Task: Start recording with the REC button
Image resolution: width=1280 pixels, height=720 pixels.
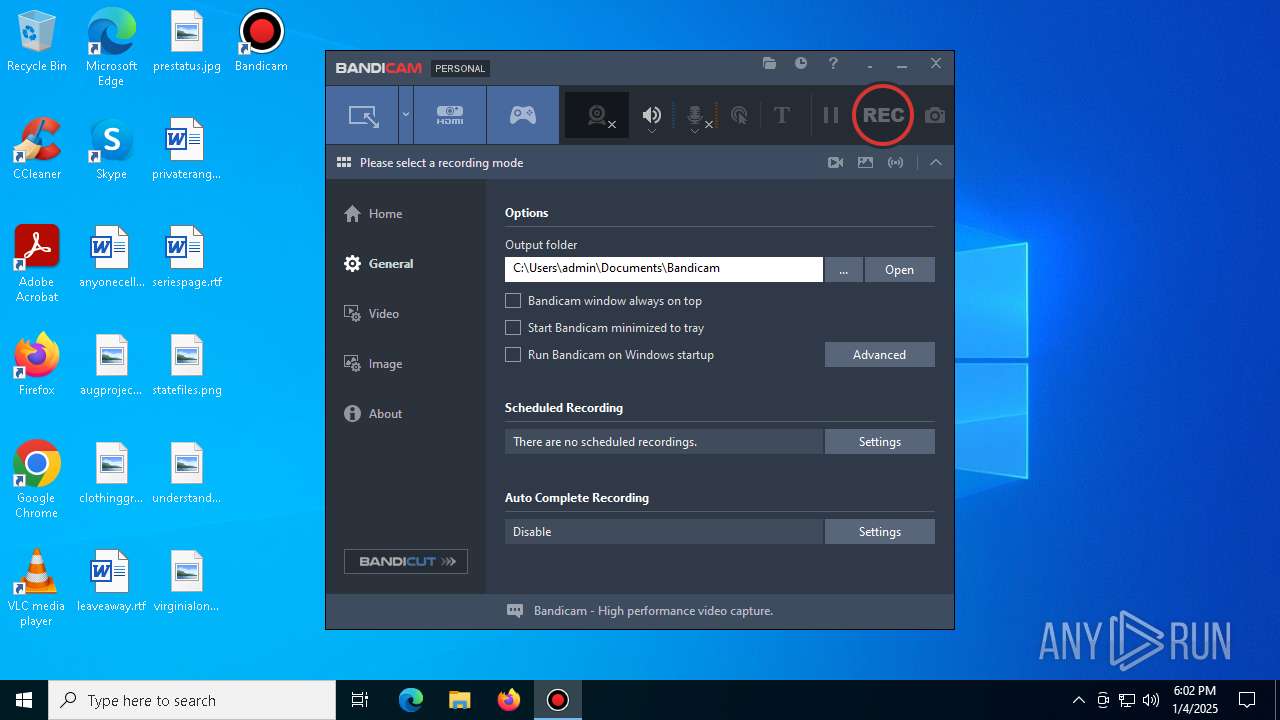Action: click(883, 115)
